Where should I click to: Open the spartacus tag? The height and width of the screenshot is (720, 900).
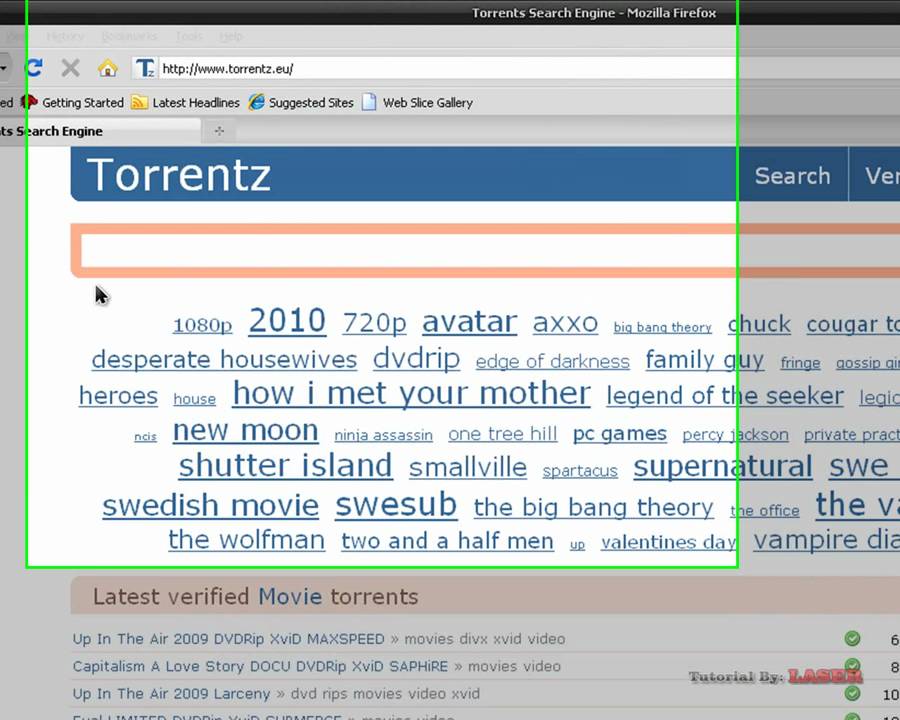tap(580, 471)
